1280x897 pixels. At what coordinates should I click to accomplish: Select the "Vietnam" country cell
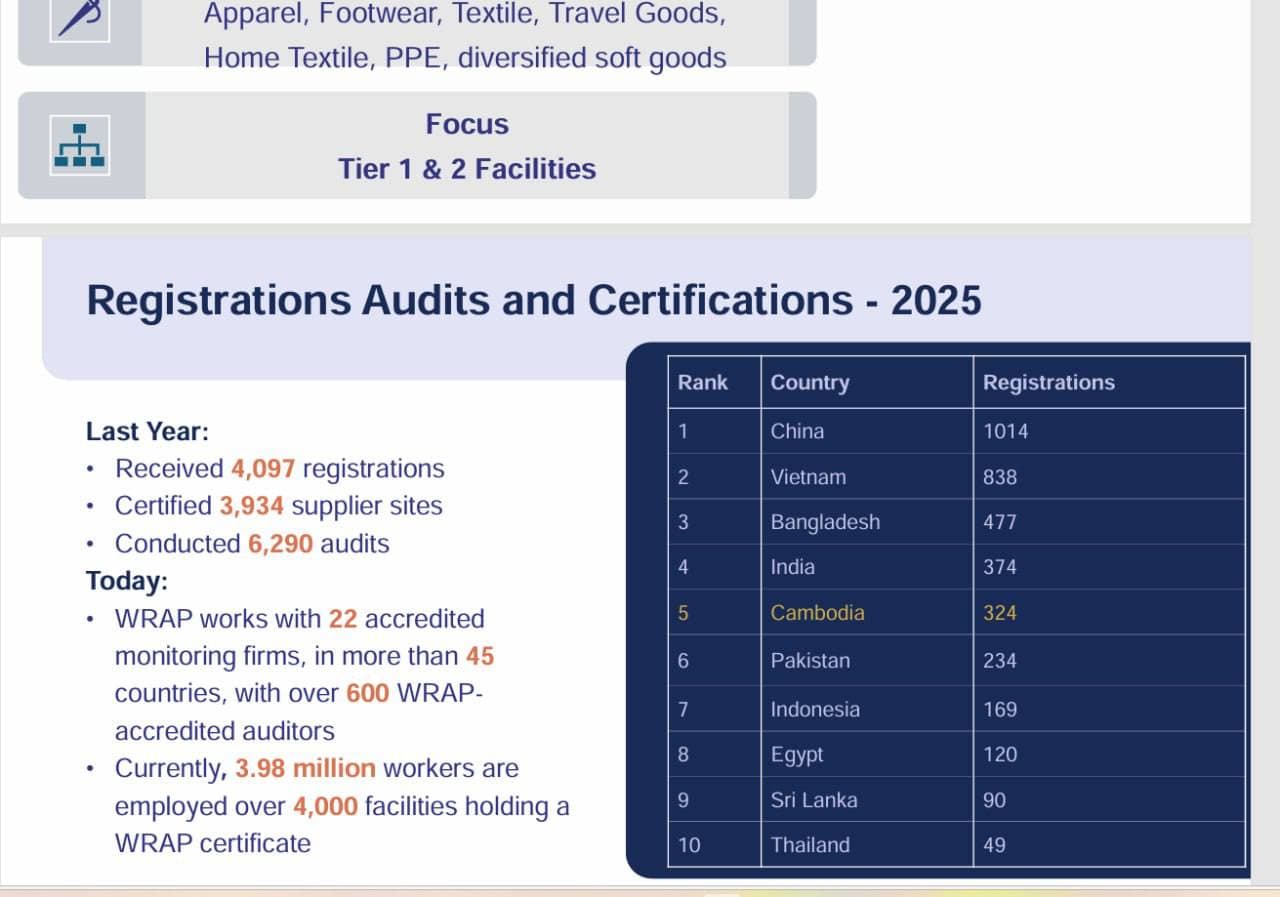(808, 477)
